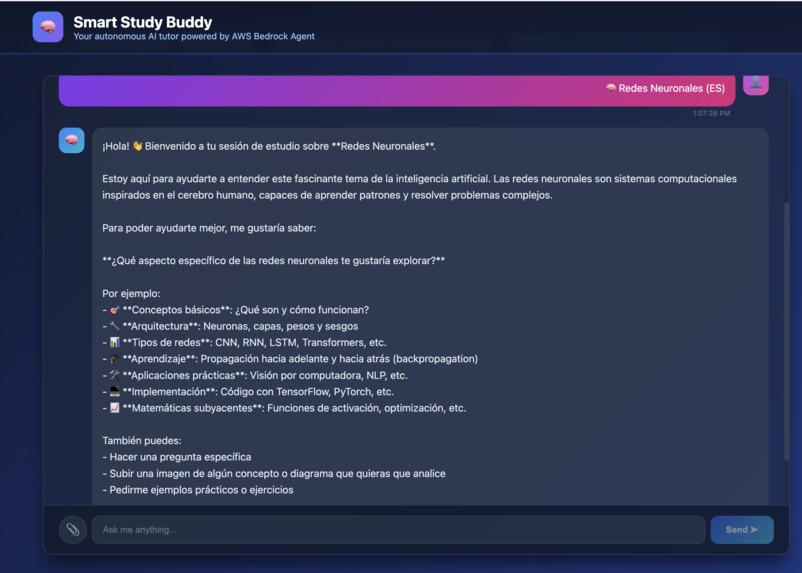Screen dimensions: 802x573
Task: Click the 'Conceptos básicos' list line
Action: 236,310
